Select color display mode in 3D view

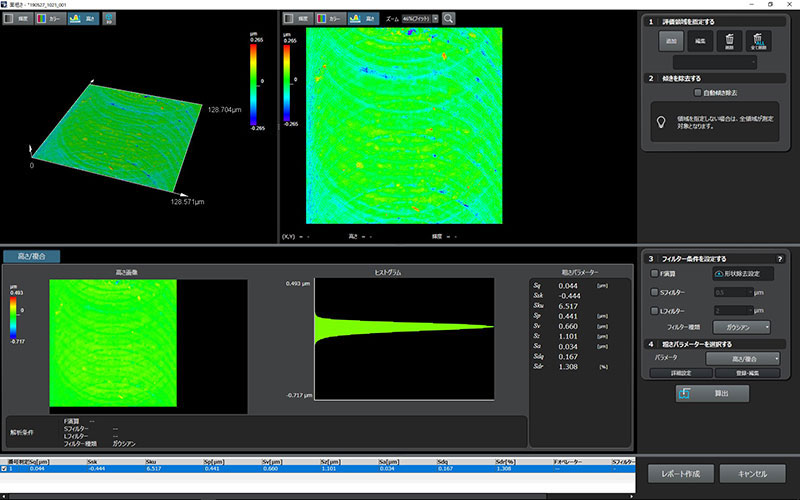(x=49, y=18)
